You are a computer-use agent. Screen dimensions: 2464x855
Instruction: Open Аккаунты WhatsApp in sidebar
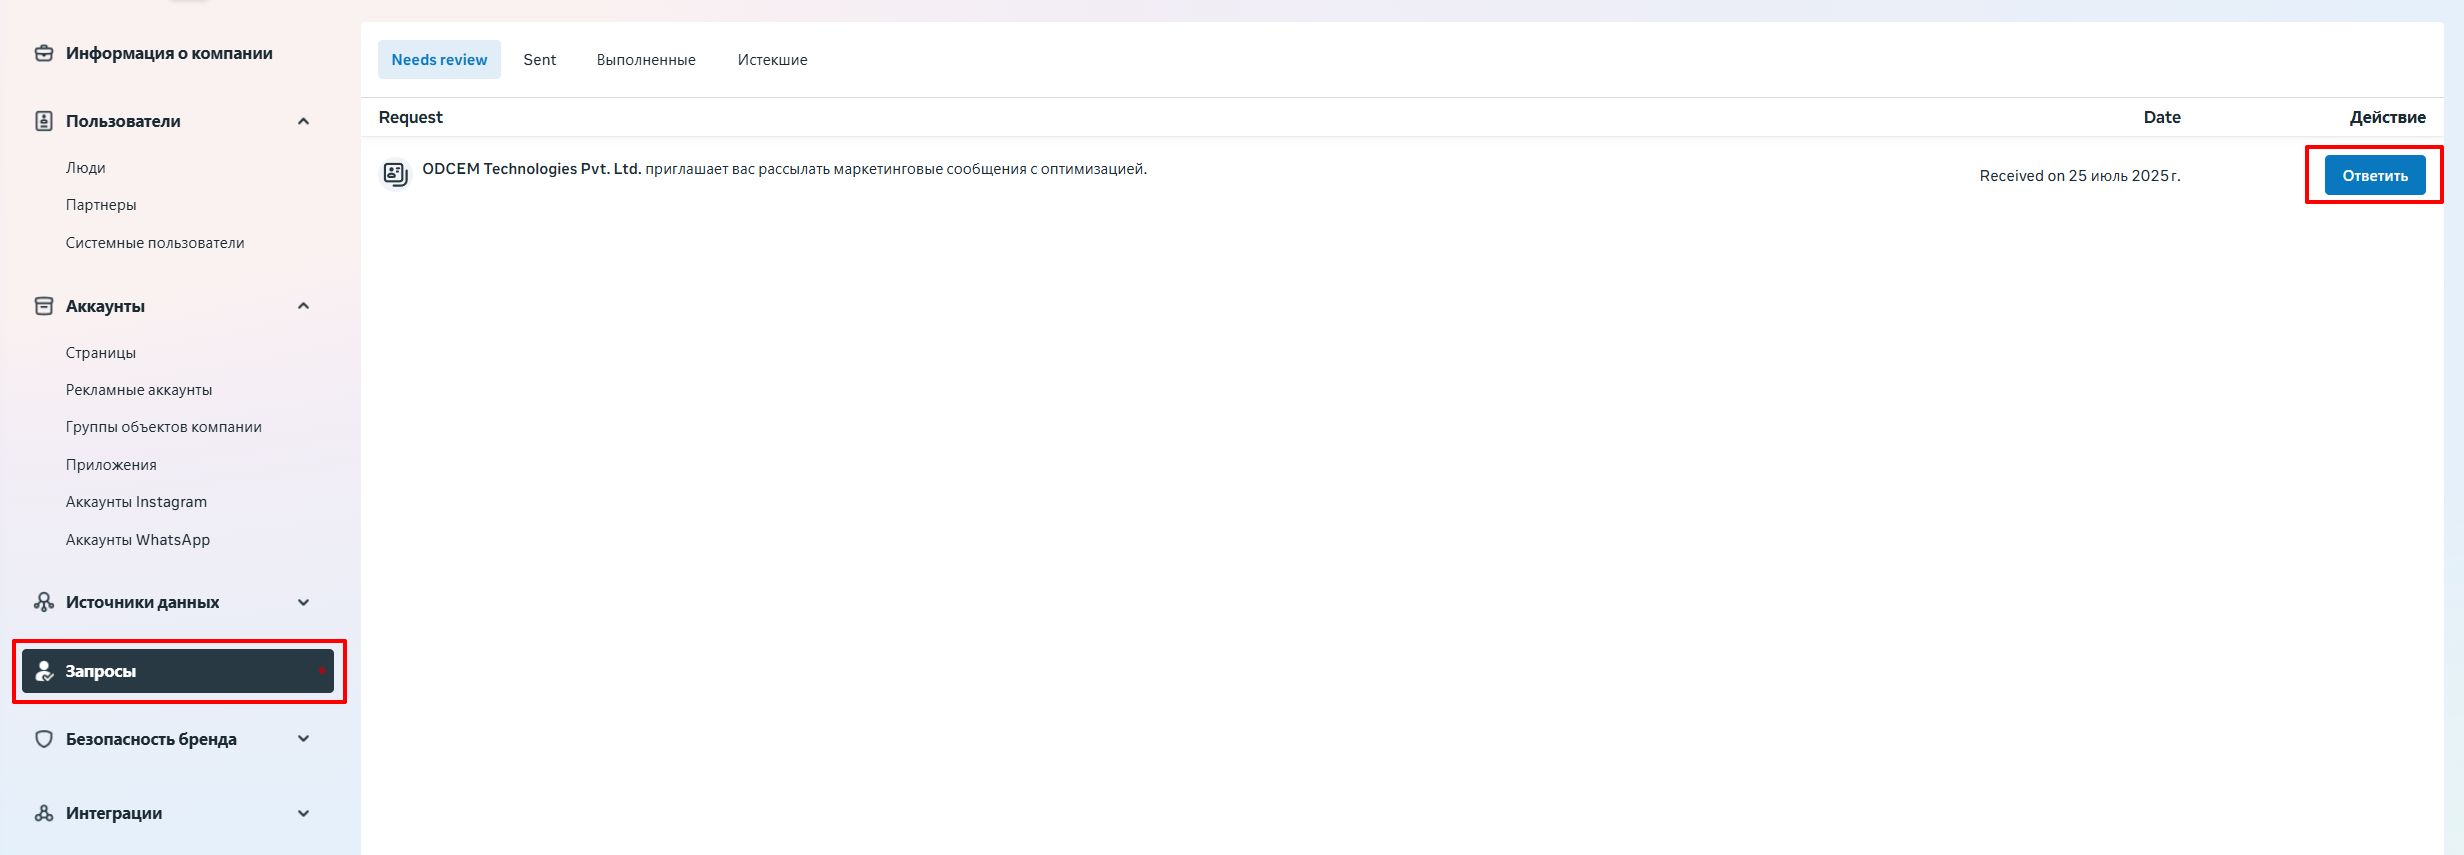[x=138, y=540]
